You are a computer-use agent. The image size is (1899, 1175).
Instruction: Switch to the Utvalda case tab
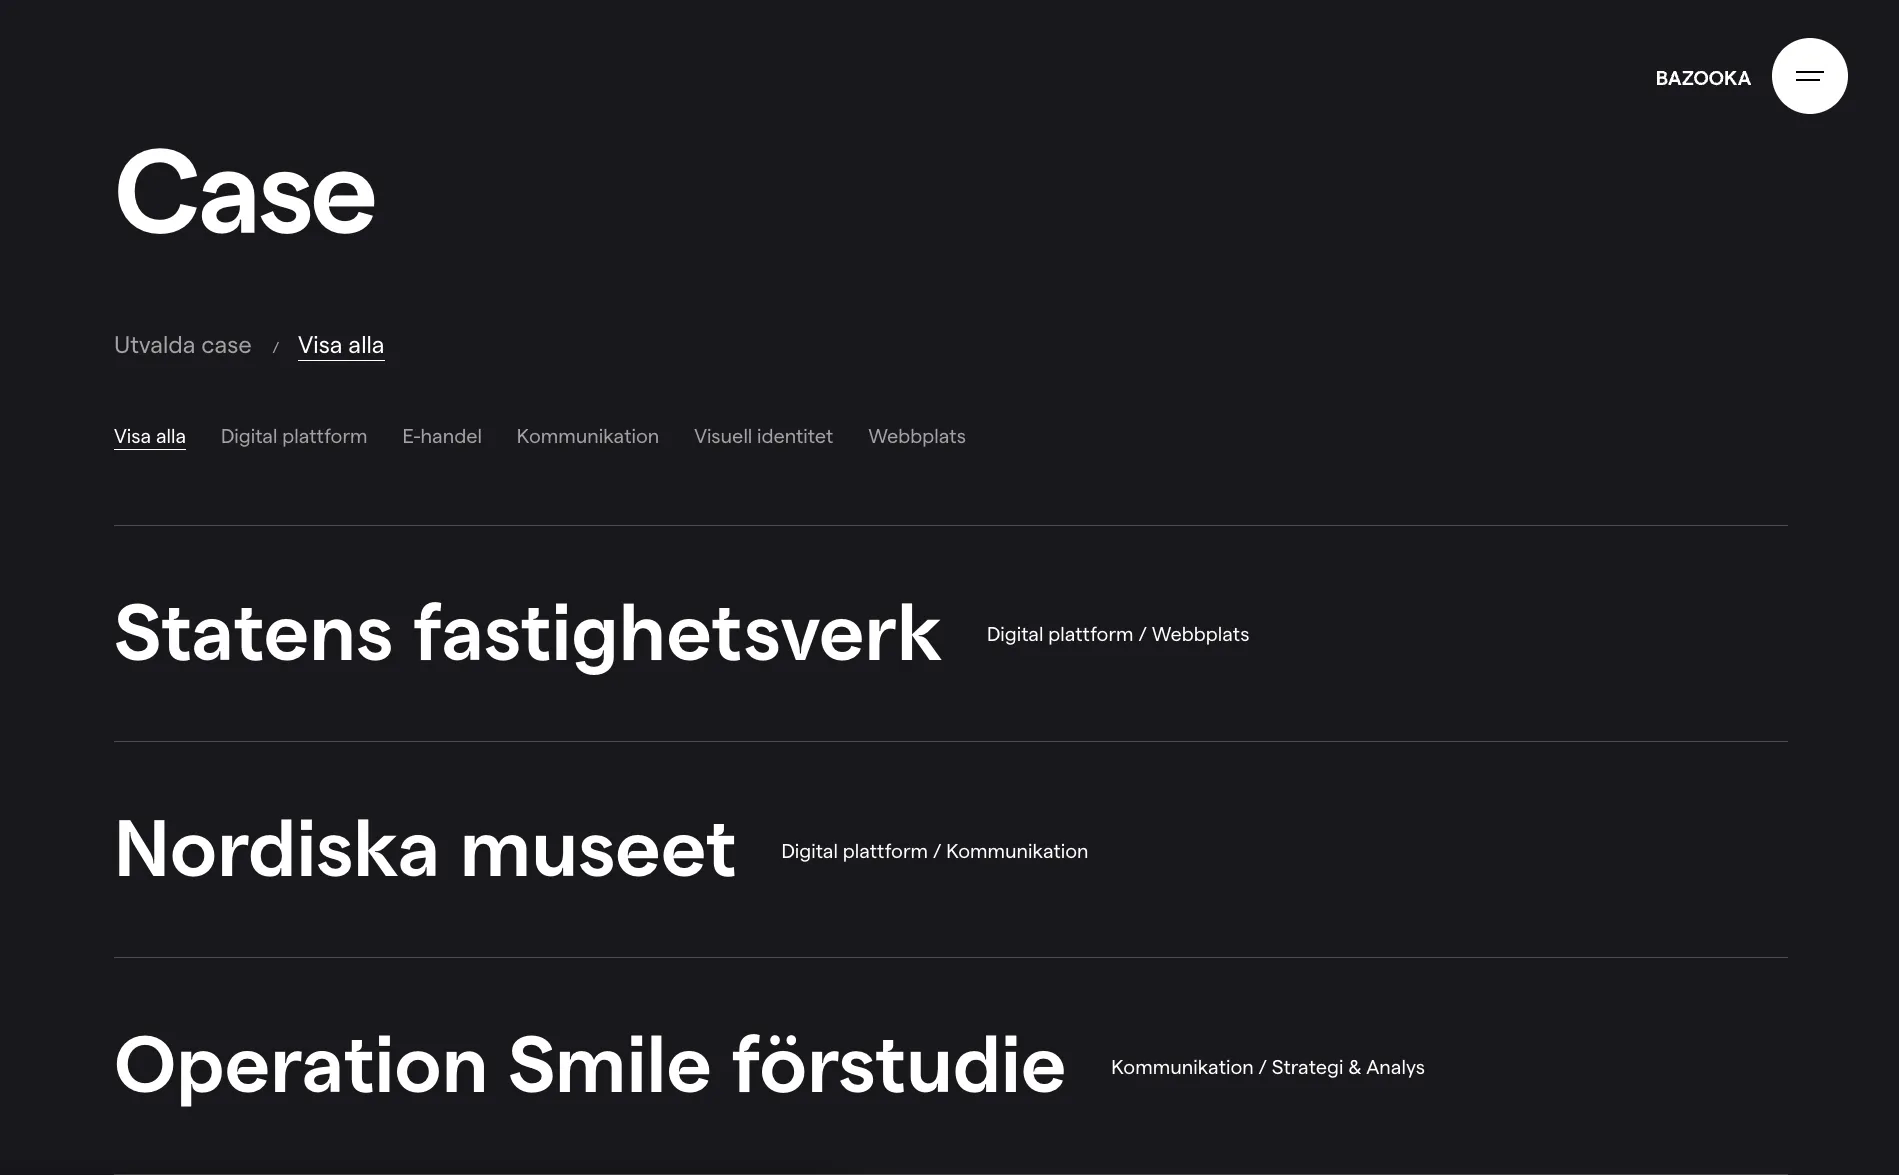[x=182, y=345]
